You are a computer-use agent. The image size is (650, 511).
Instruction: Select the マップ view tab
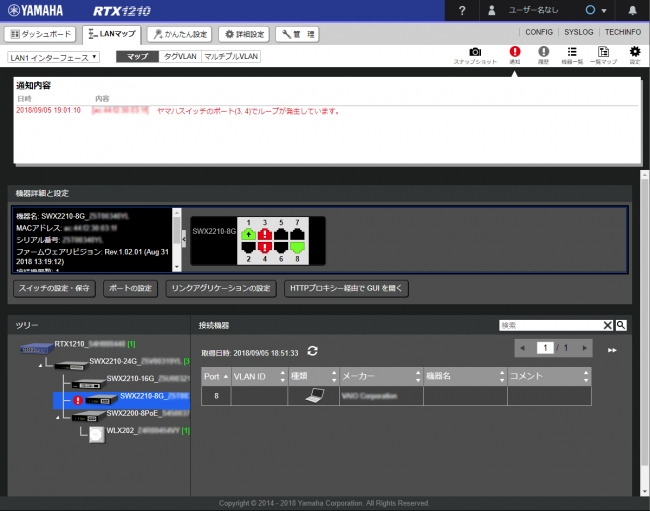coord(138,56)
